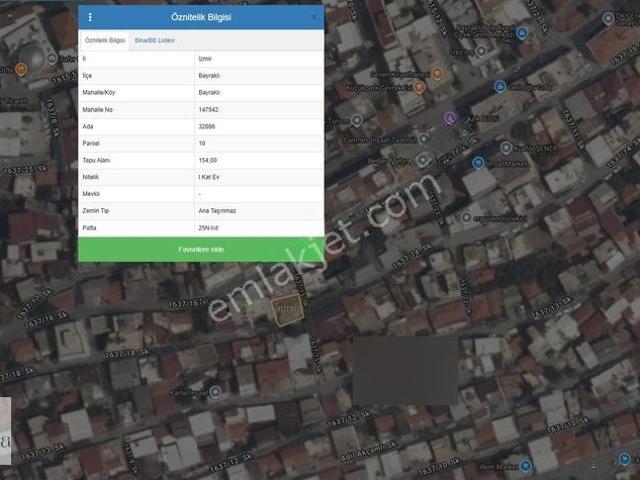Click the Bim Market blue marker at bottom

(x=526, y=465)
